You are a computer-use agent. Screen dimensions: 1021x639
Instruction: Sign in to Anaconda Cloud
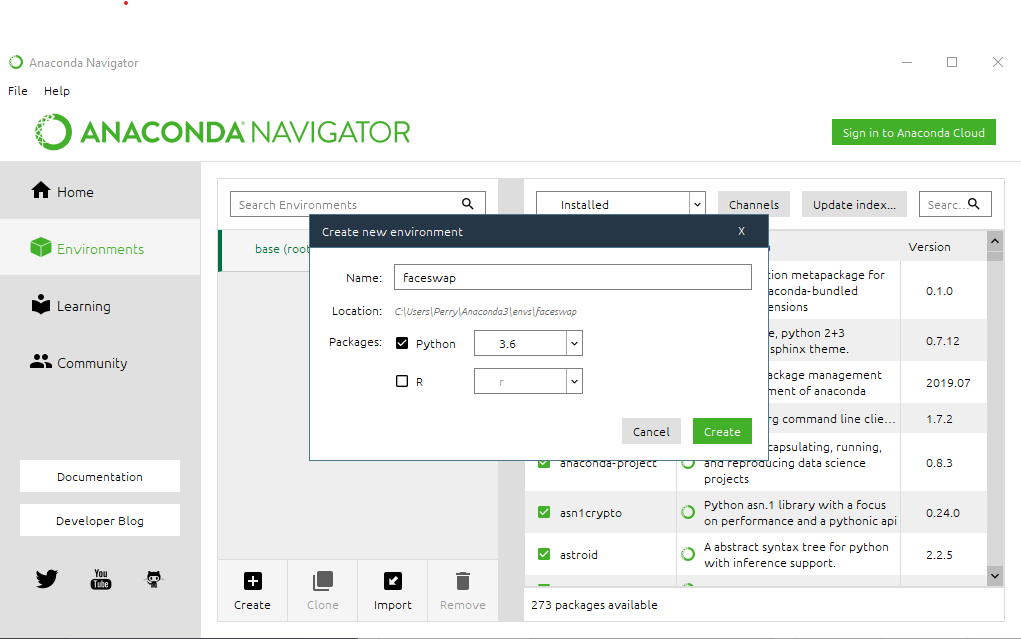pos(914,132)
